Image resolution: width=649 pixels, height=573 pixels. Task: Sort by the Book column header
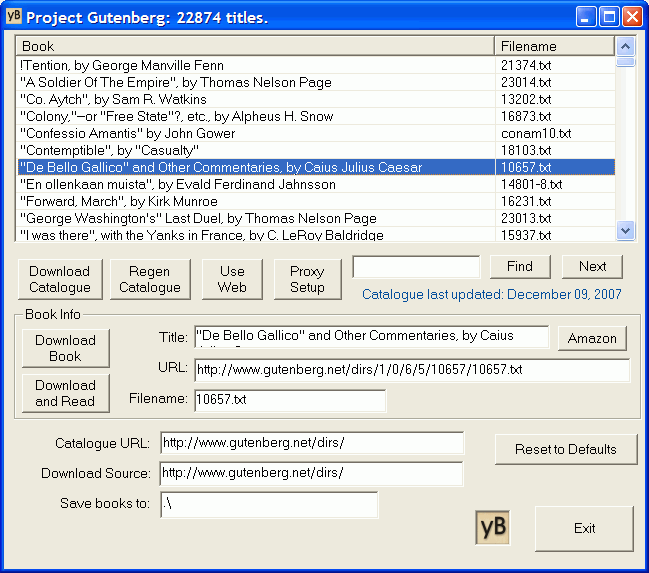255,46
